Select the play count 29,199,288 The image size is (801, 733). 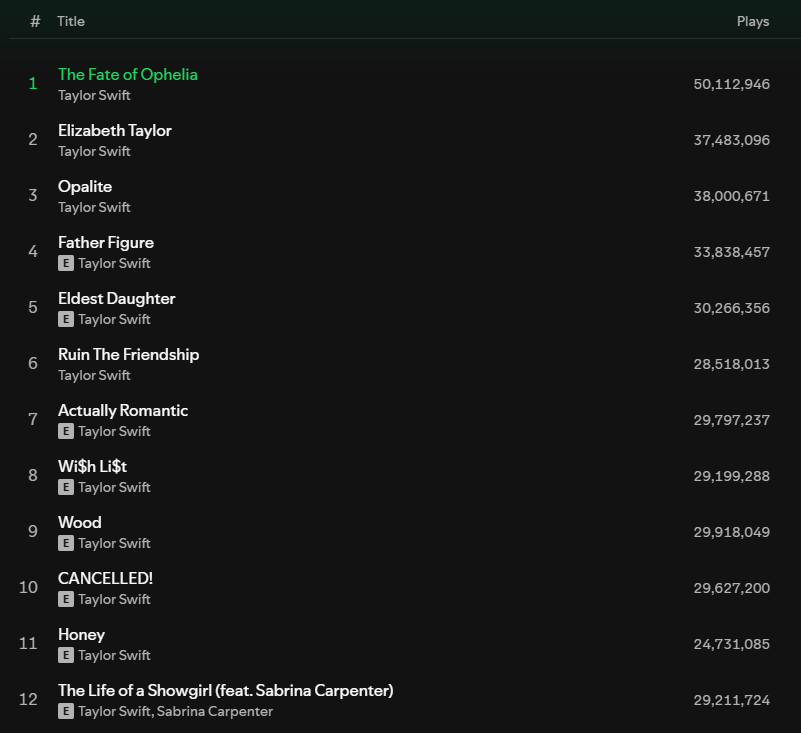point(732,476)
